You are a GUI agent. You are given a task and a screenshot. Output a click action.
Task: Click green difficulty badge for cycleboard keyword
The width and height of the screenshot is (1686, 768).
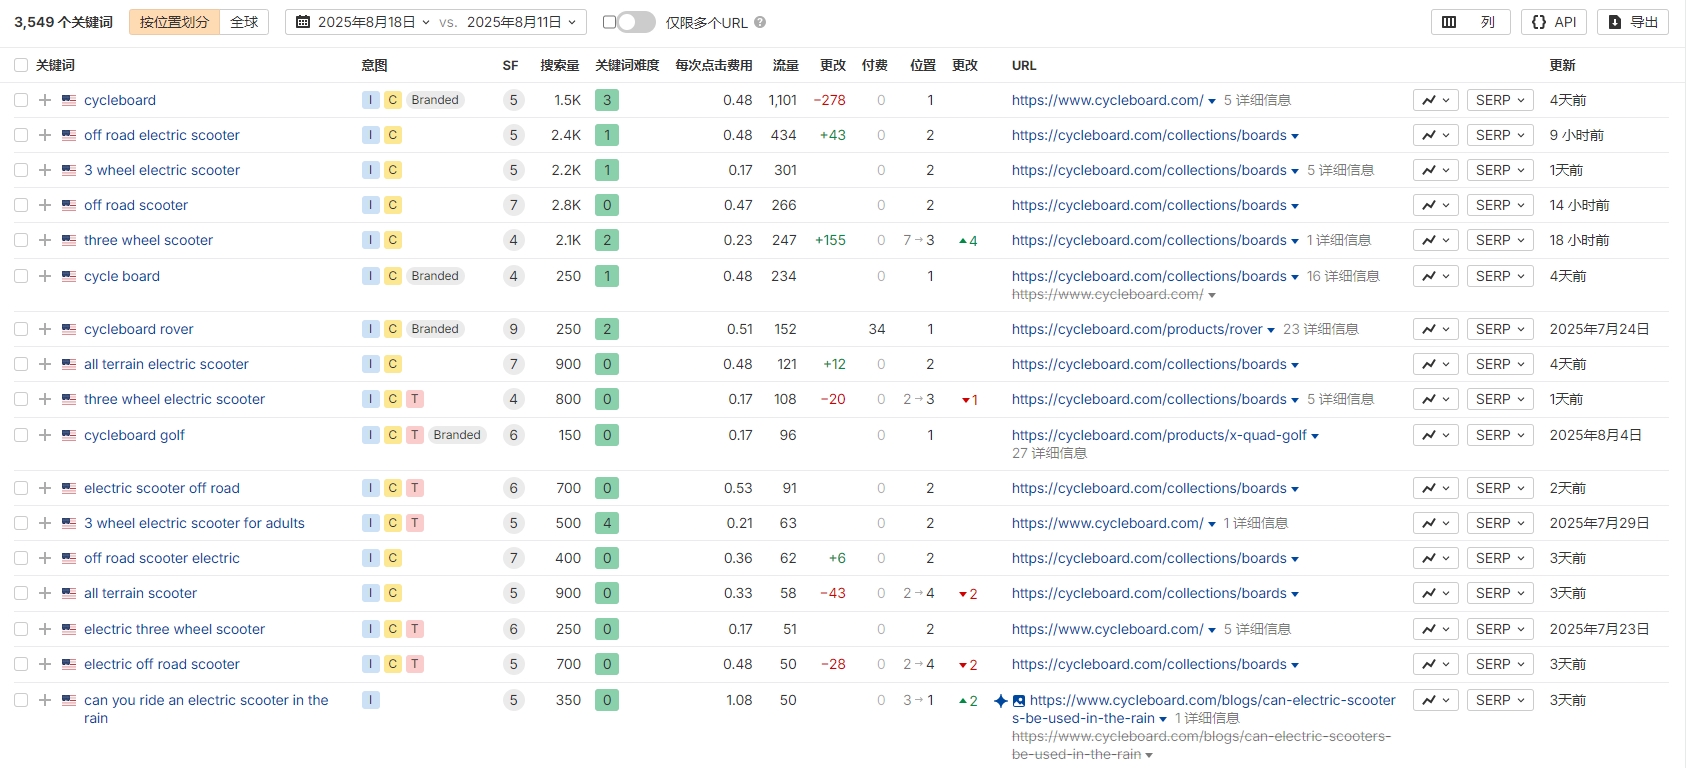[x=606, y=100]
